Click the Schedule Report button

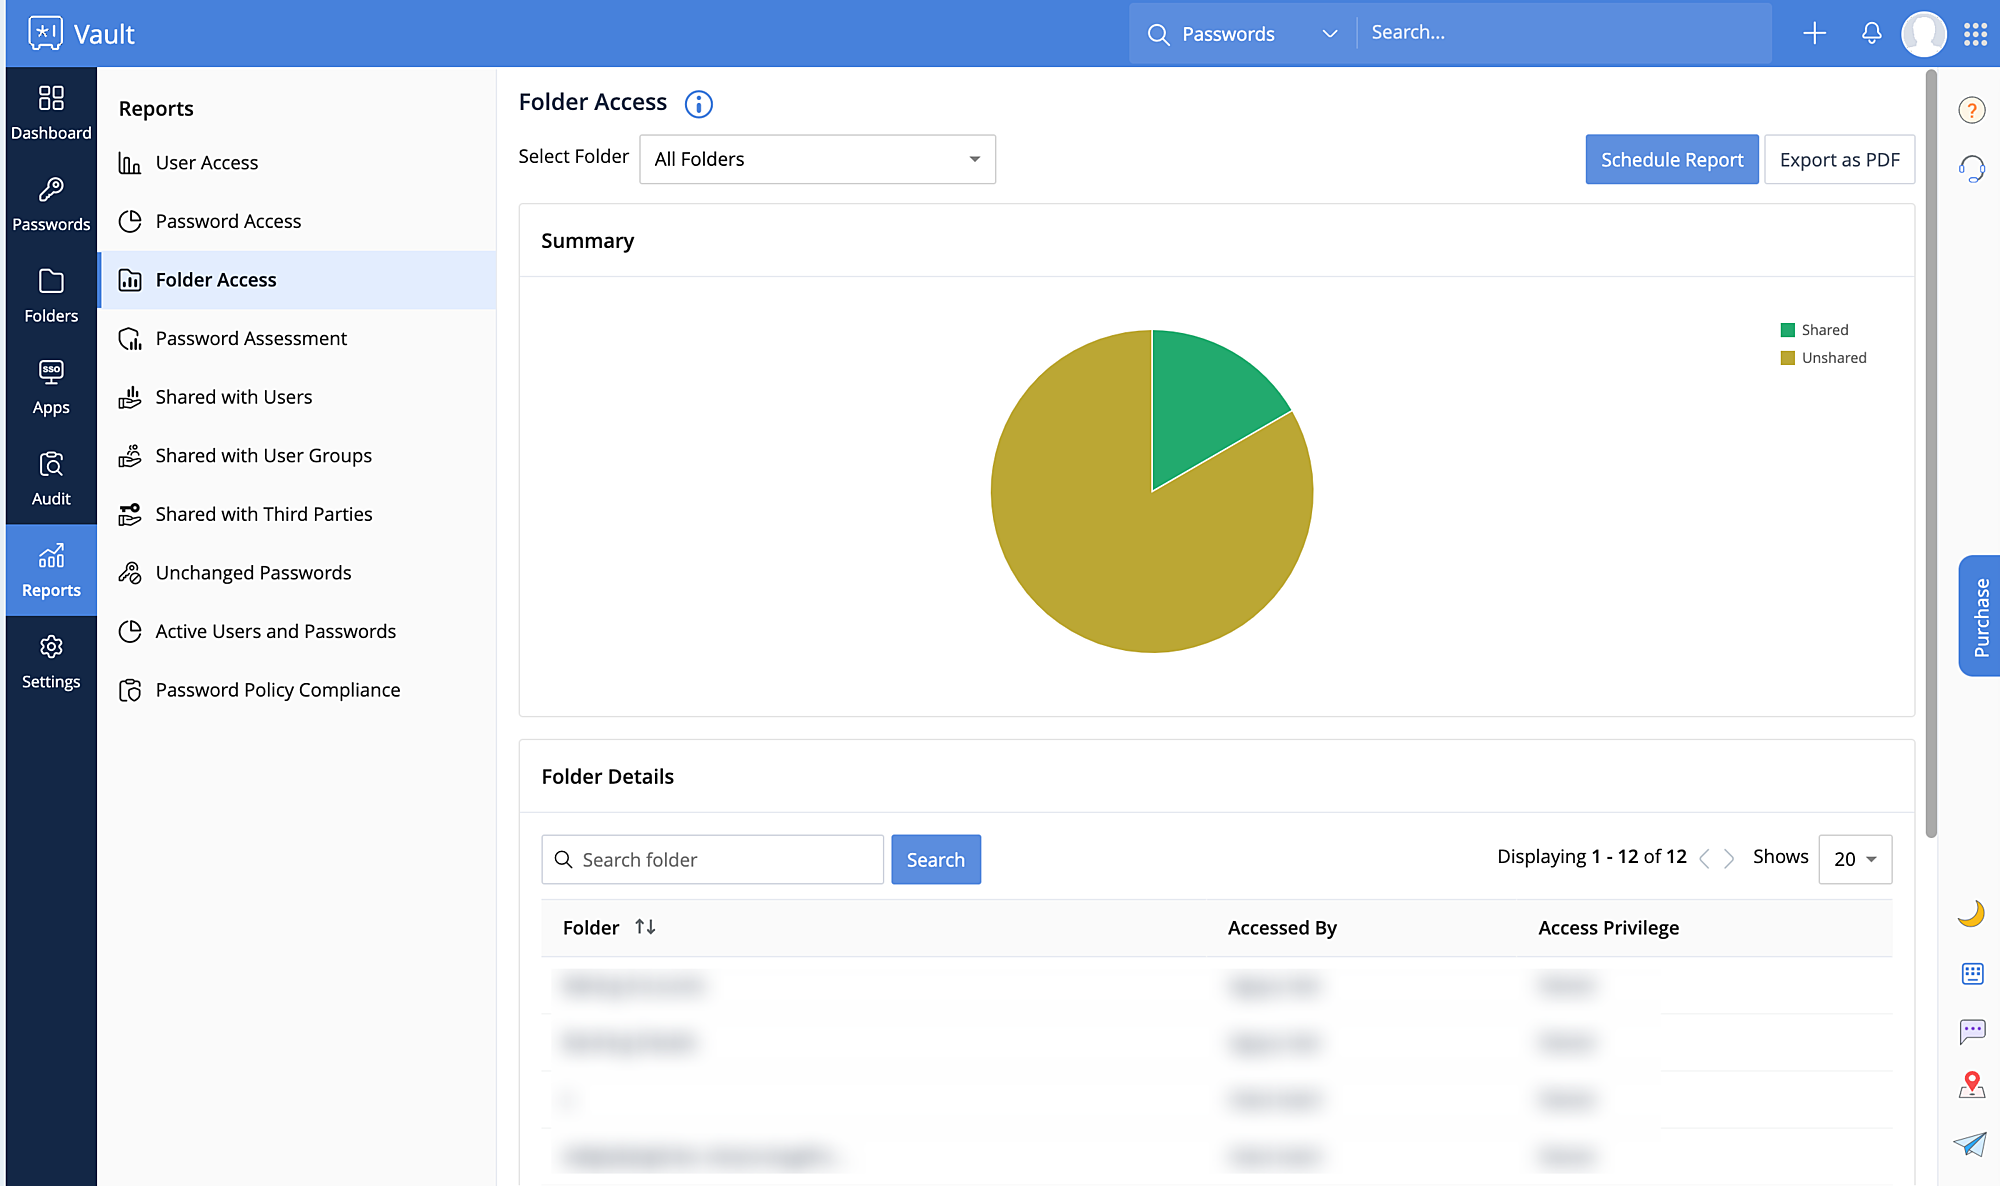1671,159
